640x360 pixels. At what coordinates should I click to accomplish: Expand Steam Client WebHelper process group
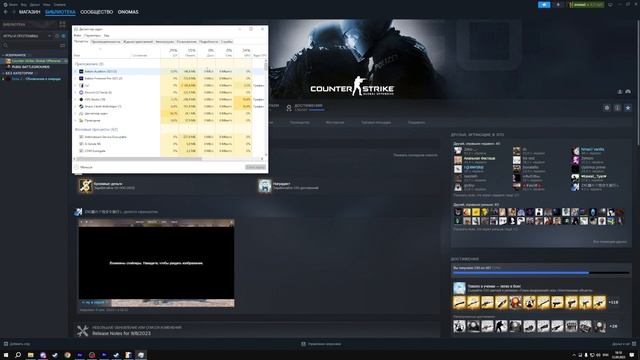[x=76, y=106]
